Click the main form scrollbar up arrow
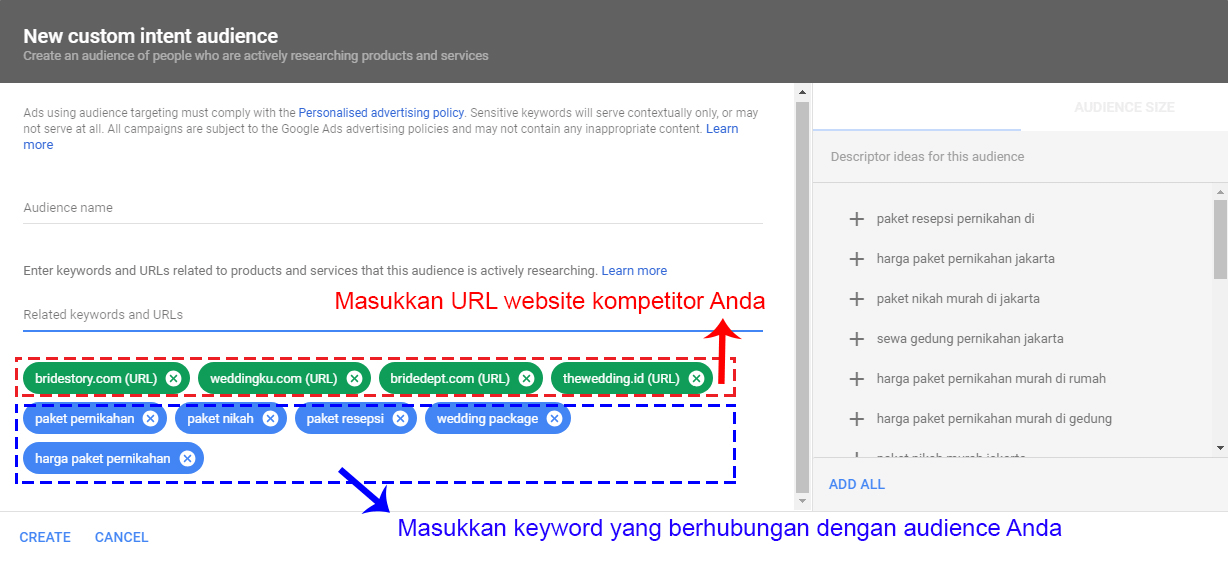Viewport: 1228px width, 562px height. pyautogui.click(x=802, y=93)
